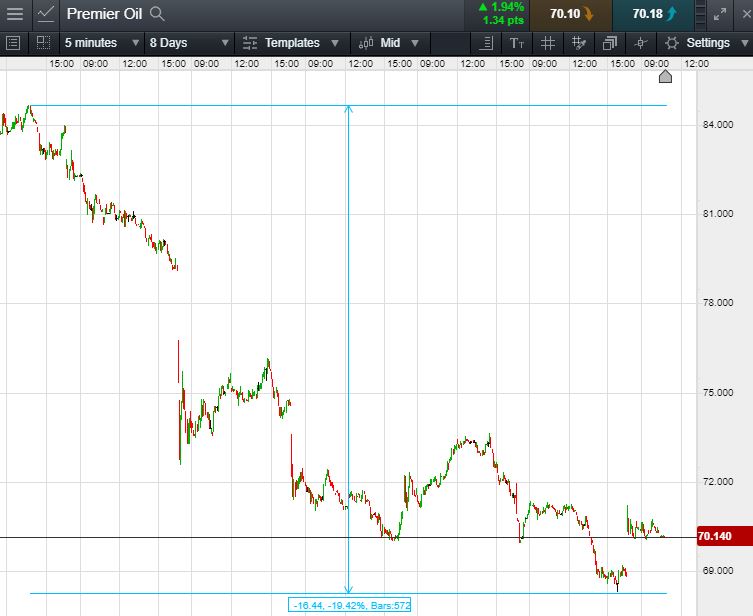Viewport: 753px width, 616px height.
Task: Click the grid colour picker icon
Action: click(579, 43)
